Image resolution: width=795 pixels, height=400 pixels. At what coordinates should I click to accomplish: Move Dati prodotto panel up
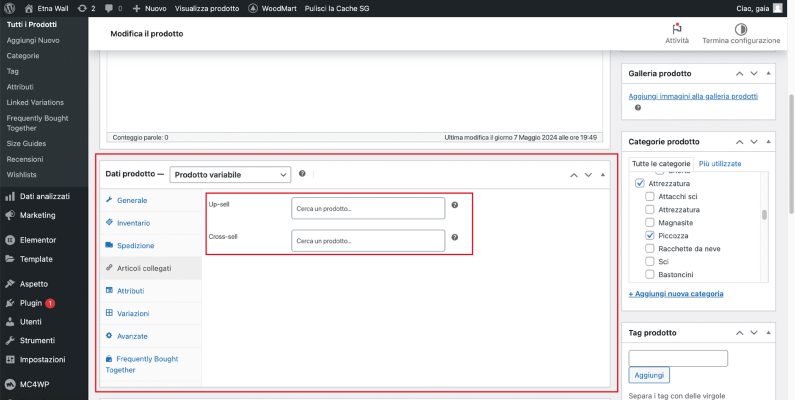pyautogui.click(x=573, y=175)
